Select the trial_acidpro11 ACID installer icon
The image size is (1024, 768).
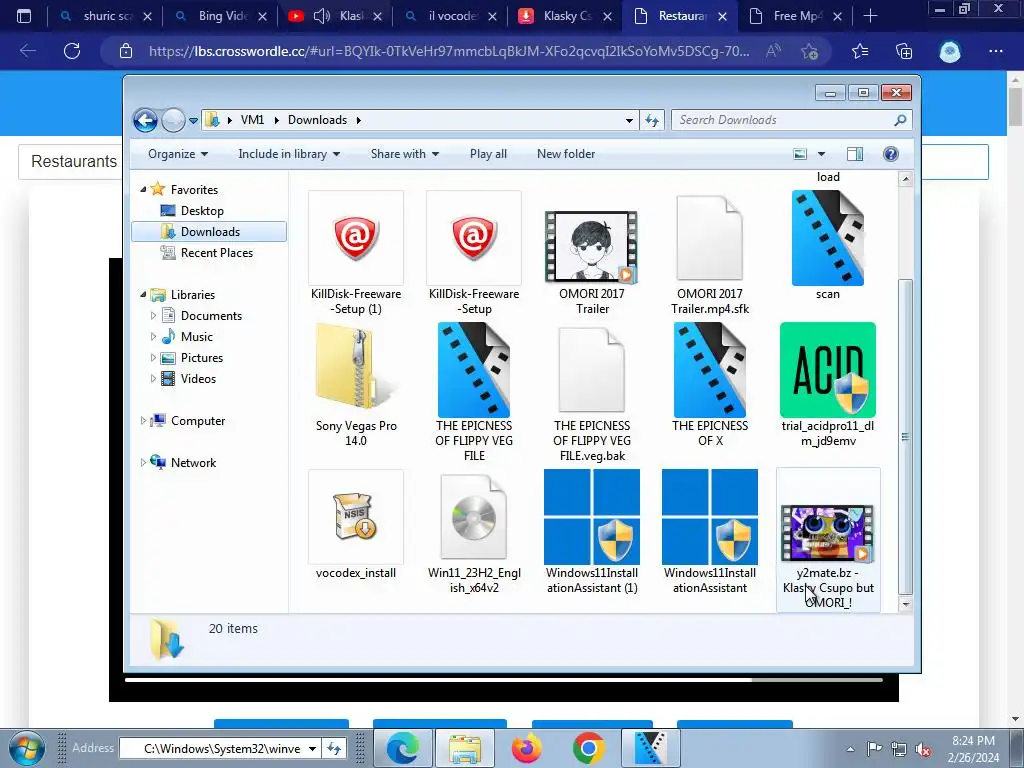click(827, 370)
